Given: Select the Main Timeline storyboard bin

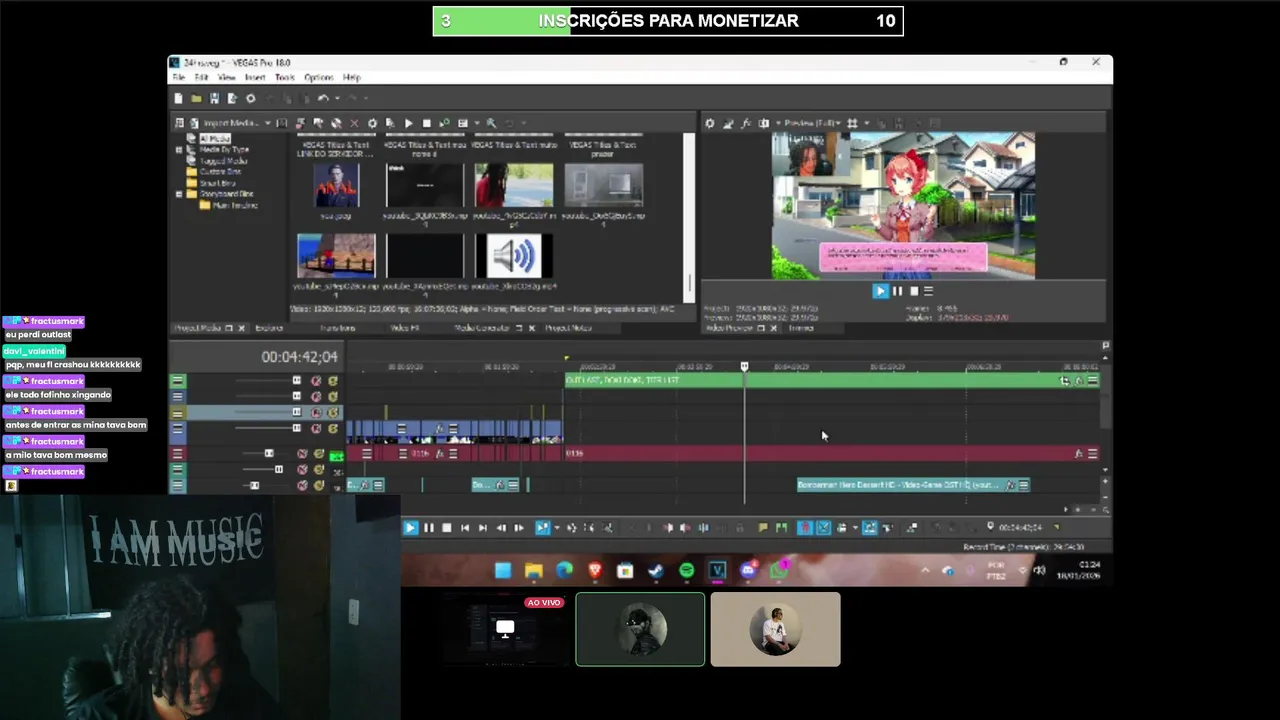Looking at the screenshot, I should pyautogui.click(x=235, y=205).
